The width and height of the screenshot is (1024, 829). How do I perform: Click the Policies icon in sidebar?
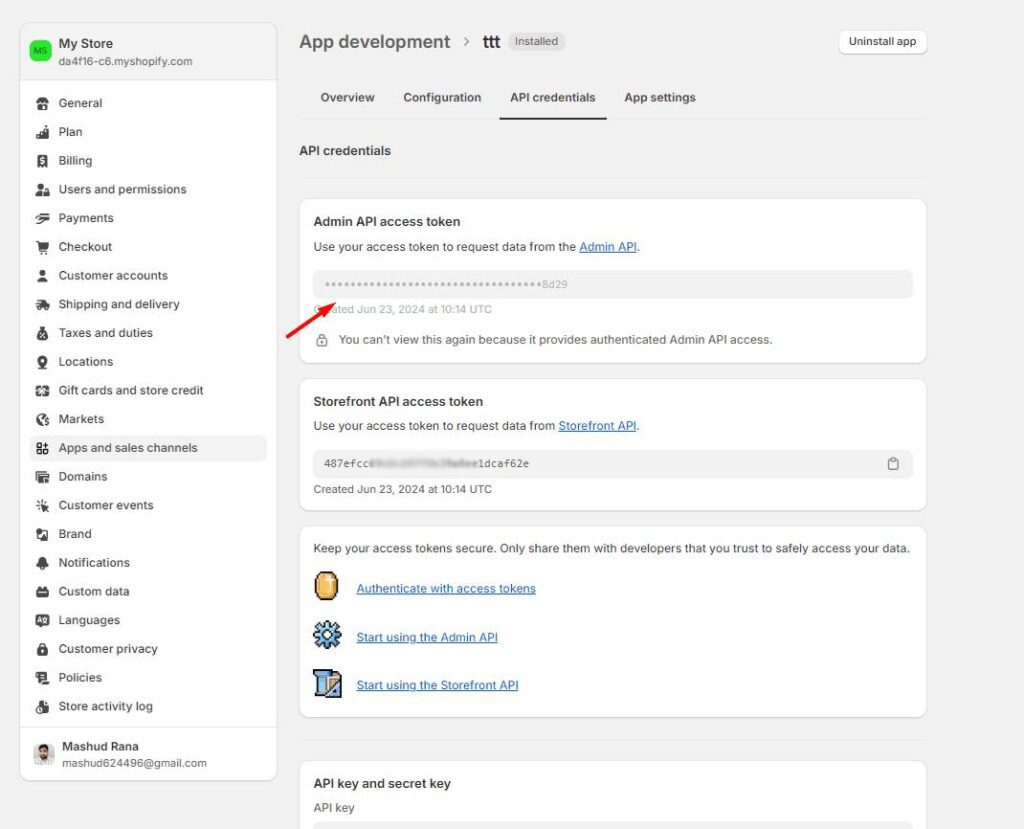[x=42, y=678]
